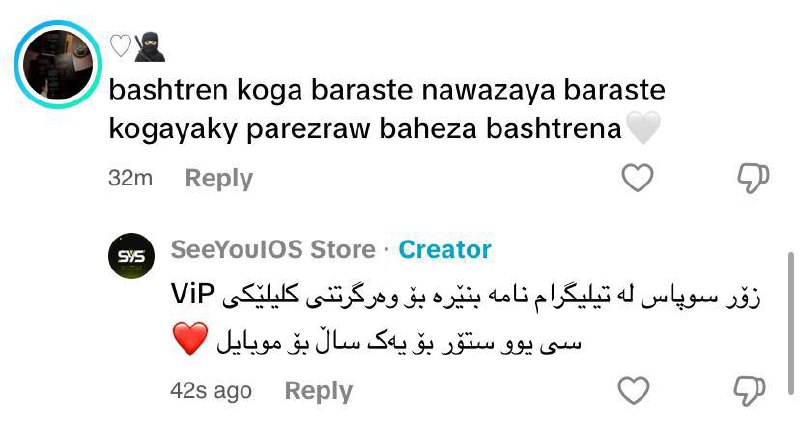Open the SYS logo profile picture

click(x=131, y=256)
